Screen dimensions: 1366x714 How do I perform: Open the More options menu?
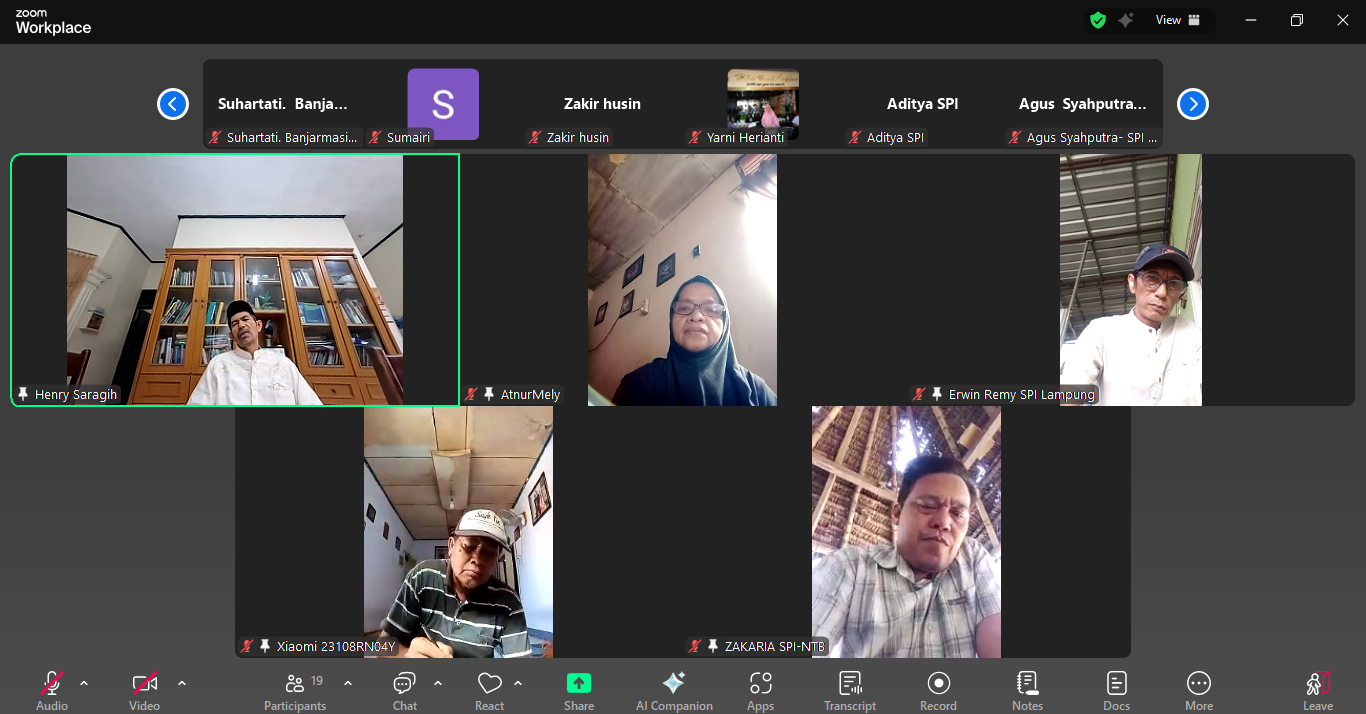1198,690
